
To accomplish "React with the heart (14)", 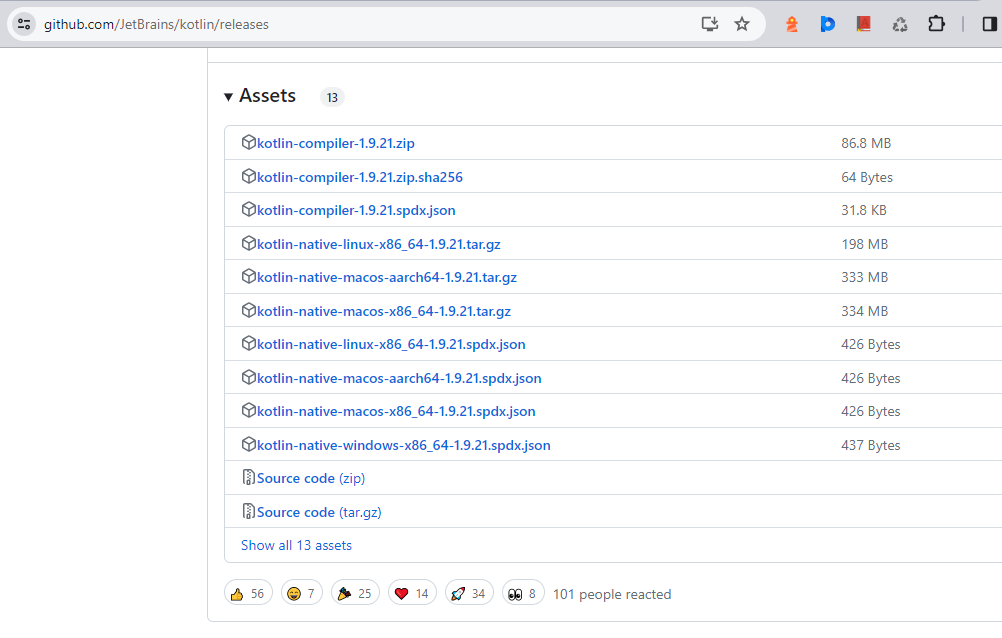I will pyautogui.click(x=412, y=594).
